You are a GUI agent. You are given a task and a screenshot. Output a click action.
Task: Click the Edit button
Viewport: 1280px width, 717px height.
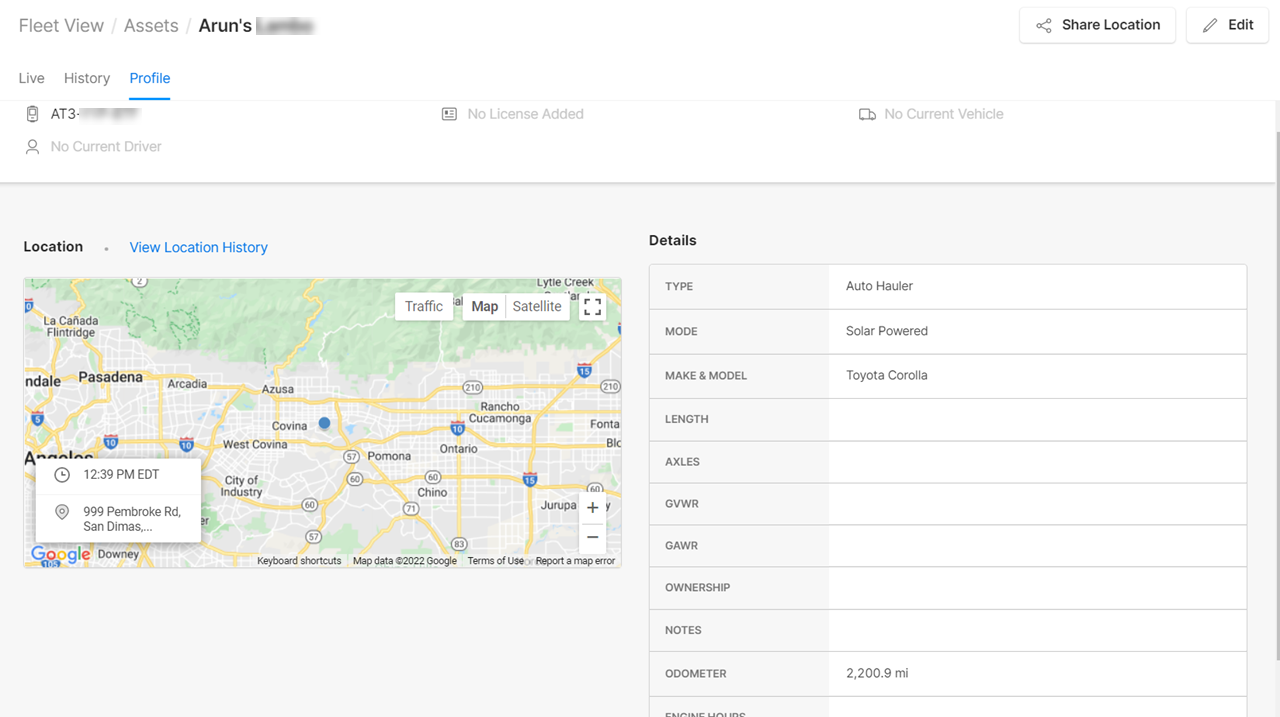click(x=1227, y=25)
